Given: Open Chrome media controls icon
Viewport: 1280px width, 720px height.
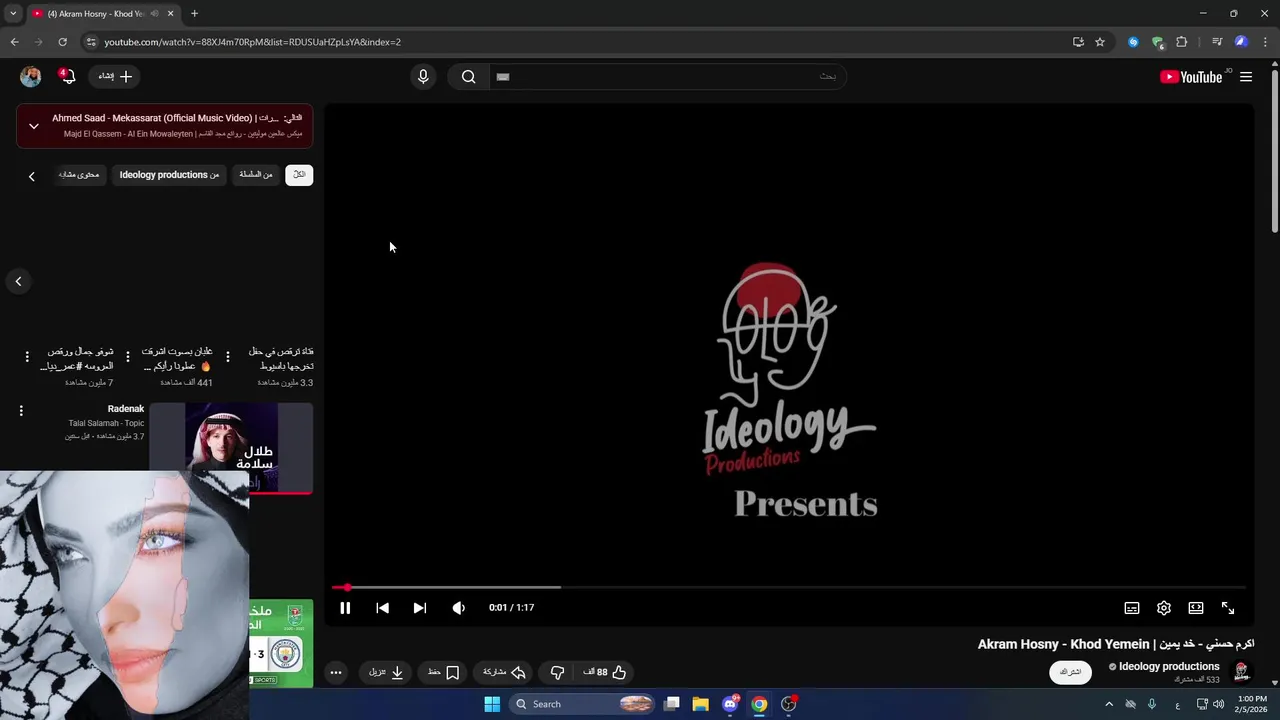Looking at the screenshot, I should click(x=1217, y=42).
